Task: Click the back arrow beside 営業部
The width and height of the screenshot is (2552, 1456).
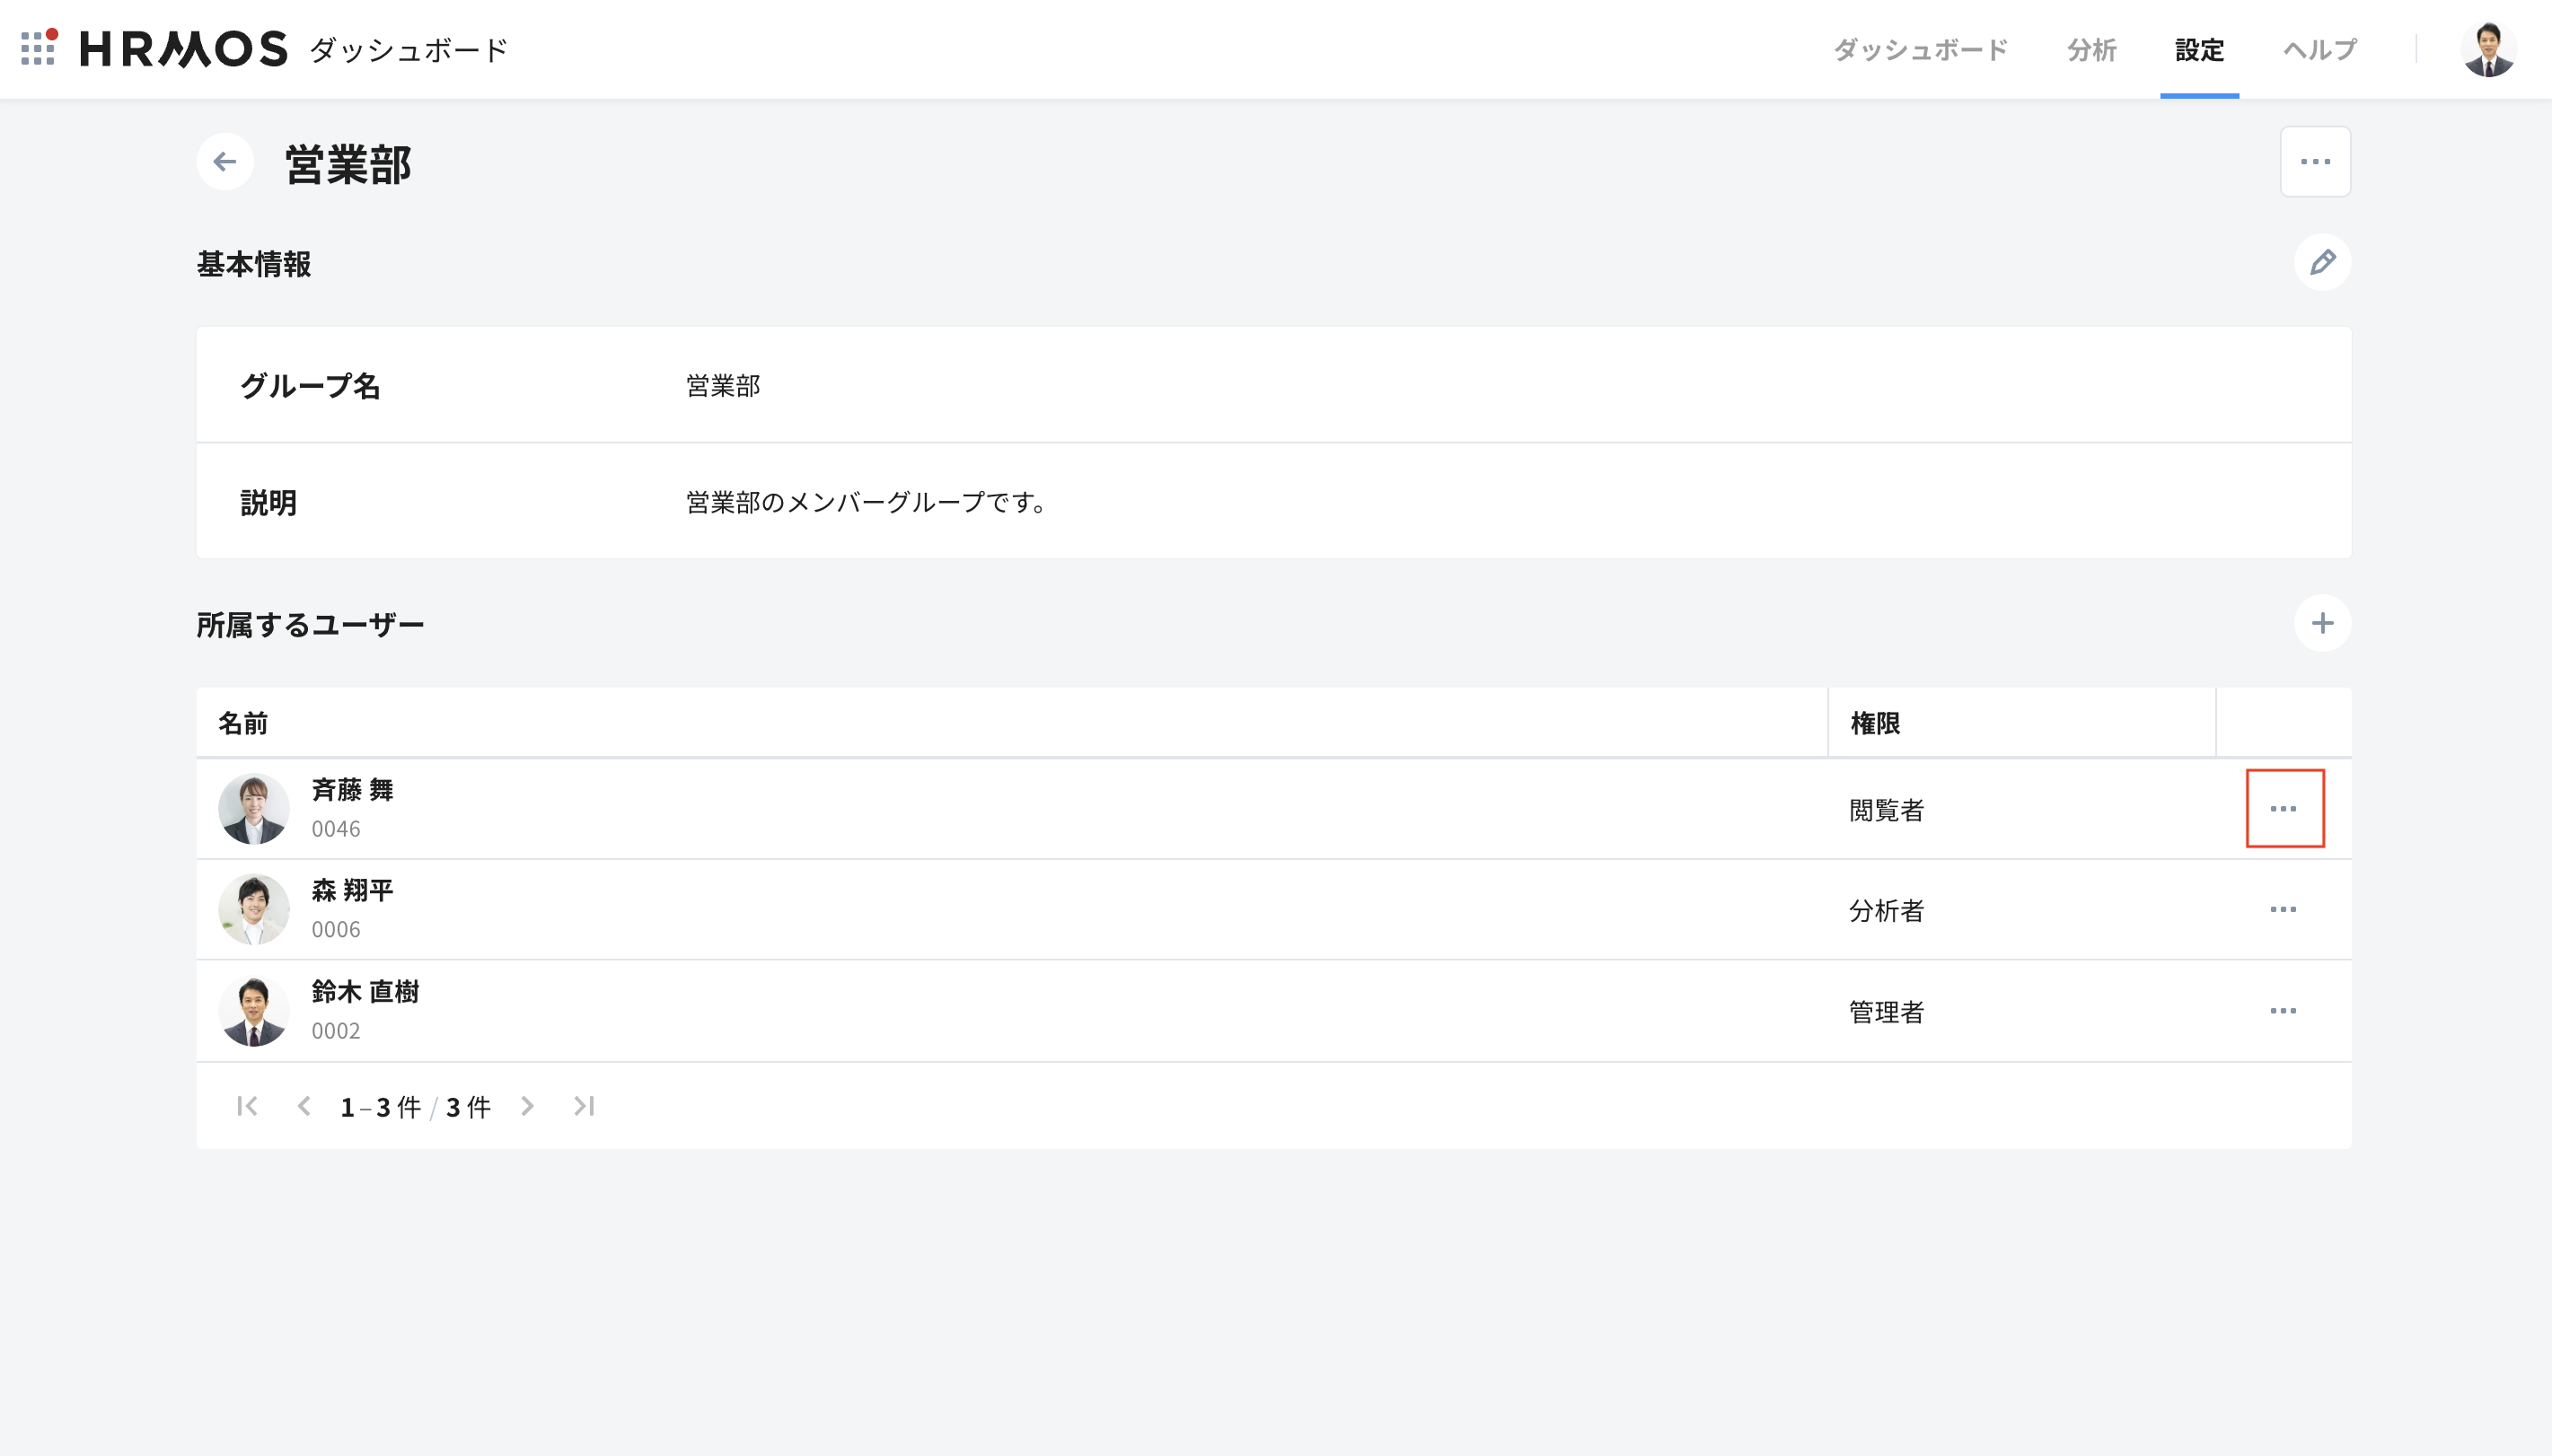Action: [225, 162]
